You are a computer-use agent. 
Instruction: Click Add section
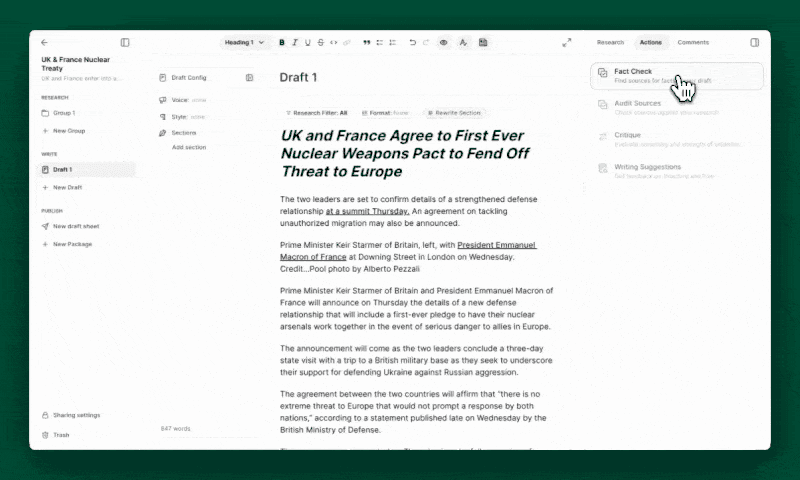pos(189,147)
